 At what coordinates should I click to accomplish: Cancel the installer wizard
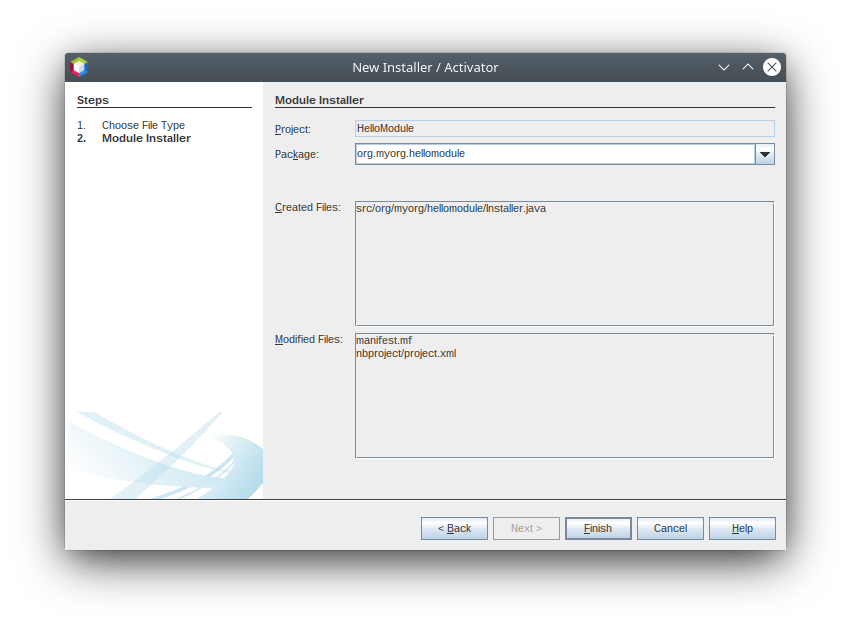click(670, 528)
